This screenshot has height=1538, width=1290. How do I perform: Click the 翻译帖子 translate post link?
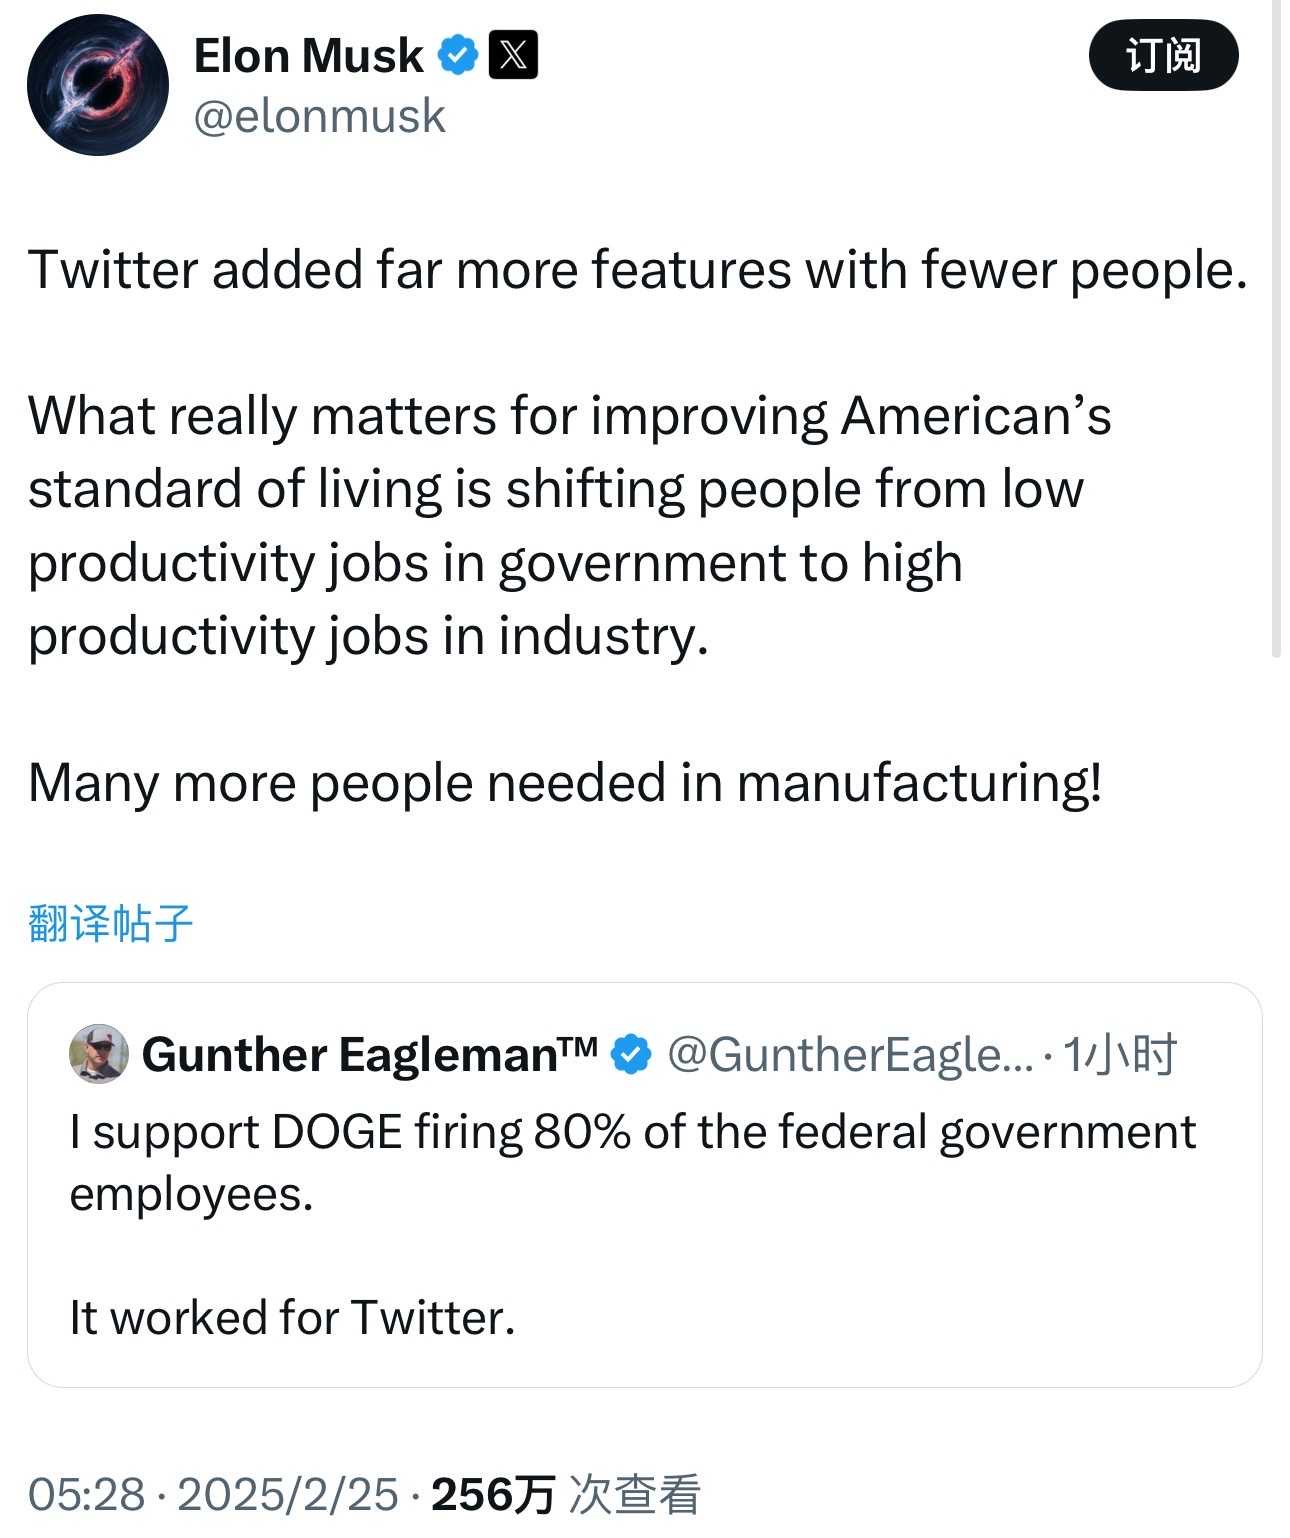click(x=110, y=922)
